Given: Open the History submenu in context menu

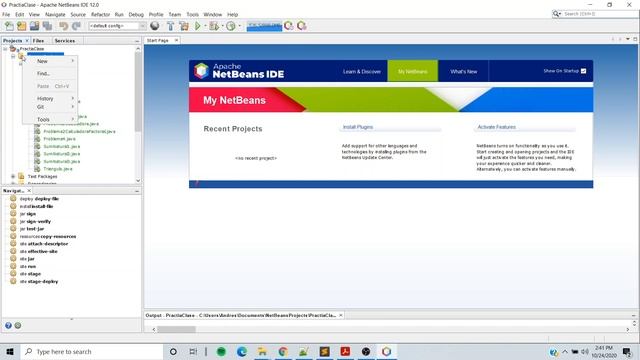Looking at the screenshot, I should 50,99.
